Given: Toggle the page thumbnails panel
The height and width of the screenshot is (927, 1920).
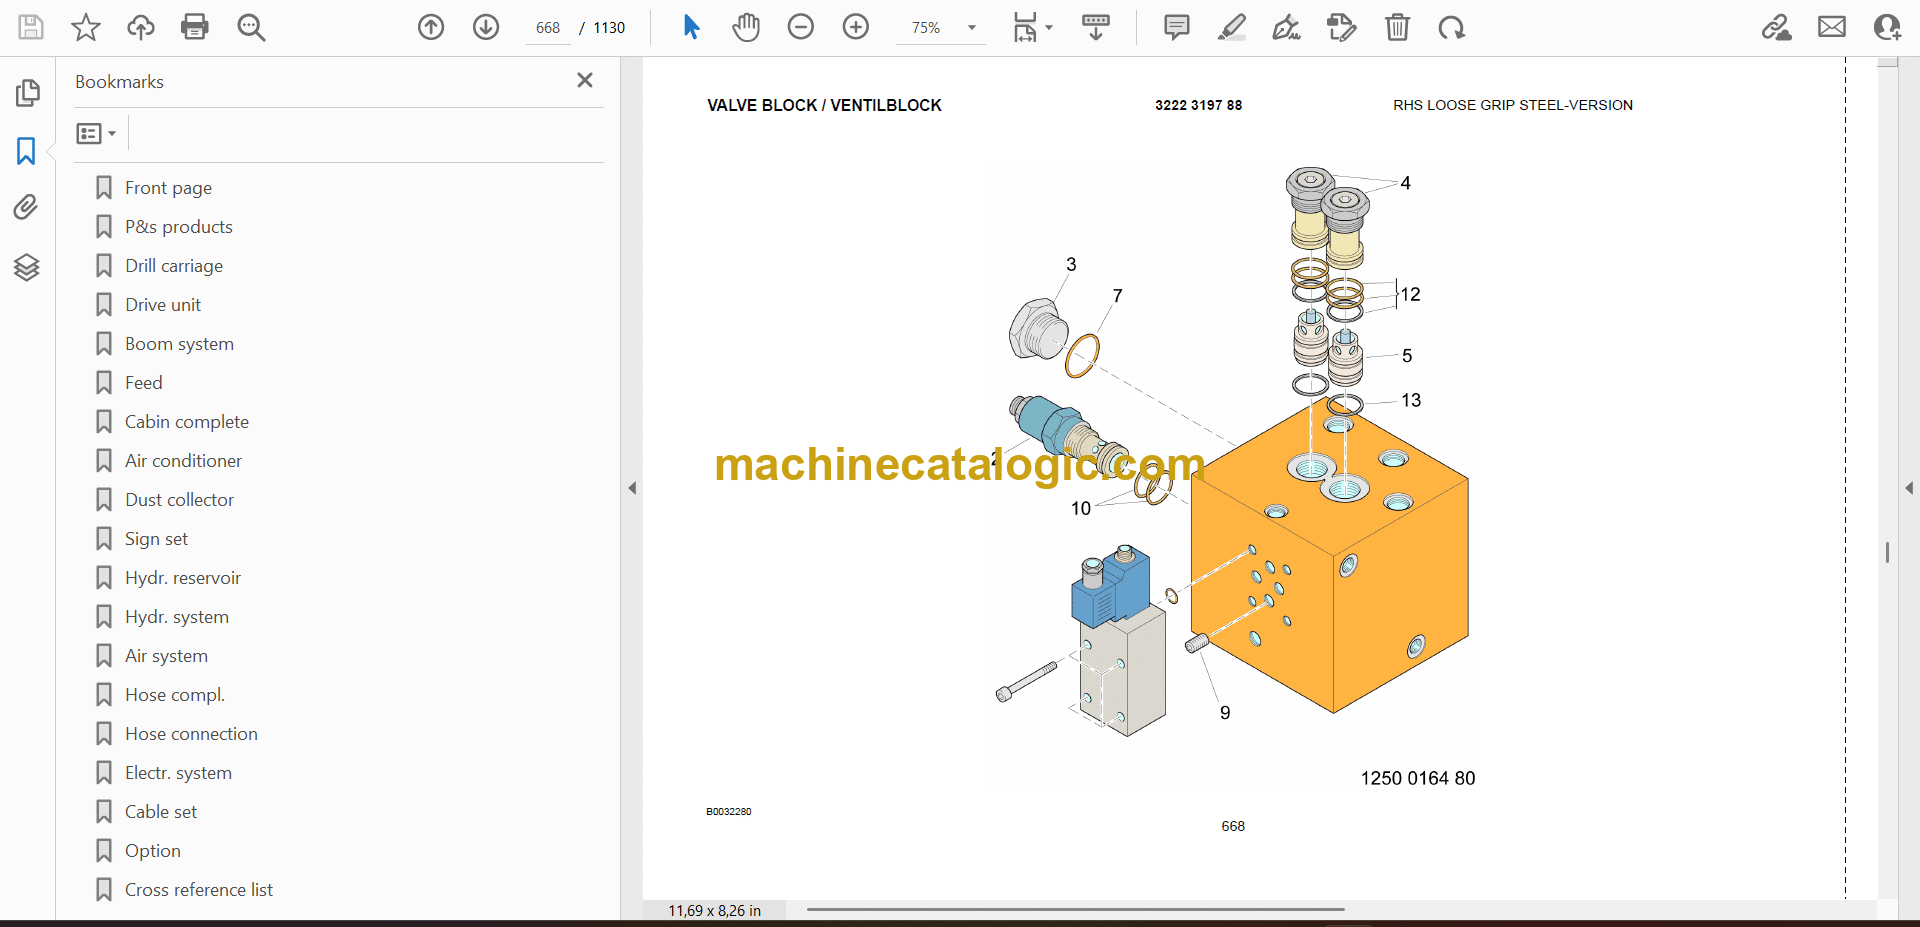Looking at the screenshot, I should point(26,93).
